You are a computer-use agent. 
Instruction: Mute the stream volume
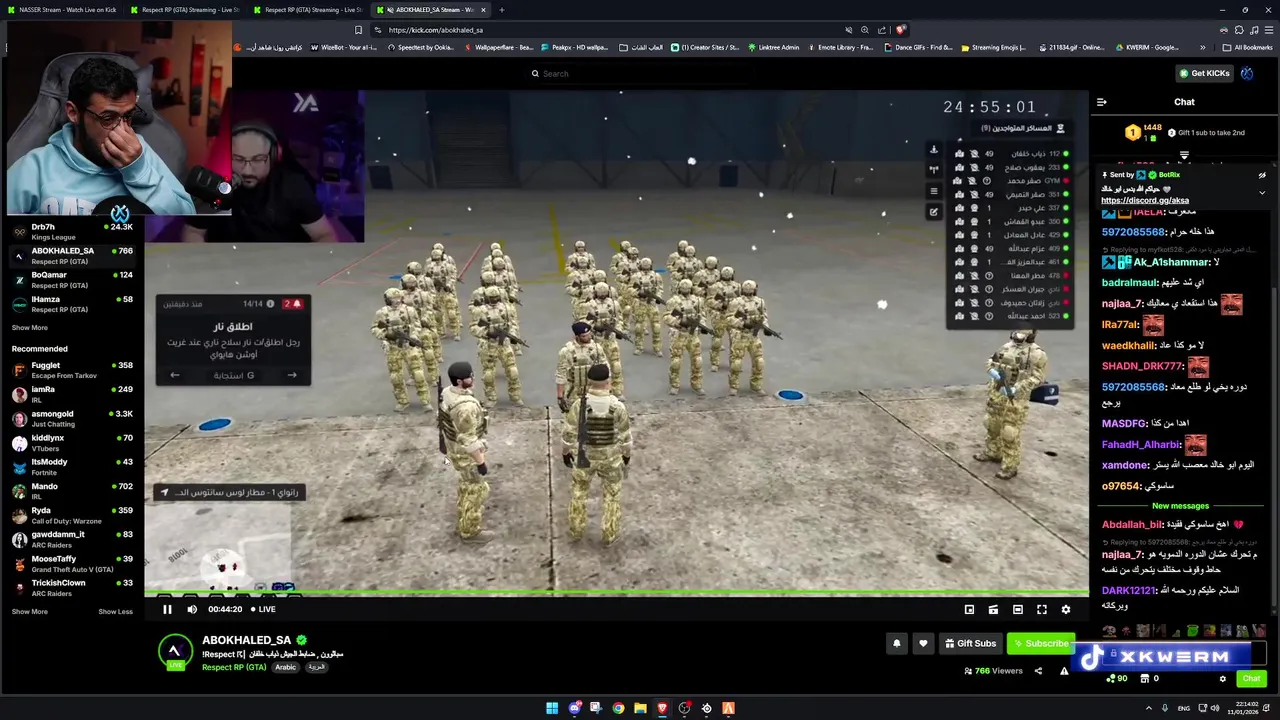coord(192,609)
